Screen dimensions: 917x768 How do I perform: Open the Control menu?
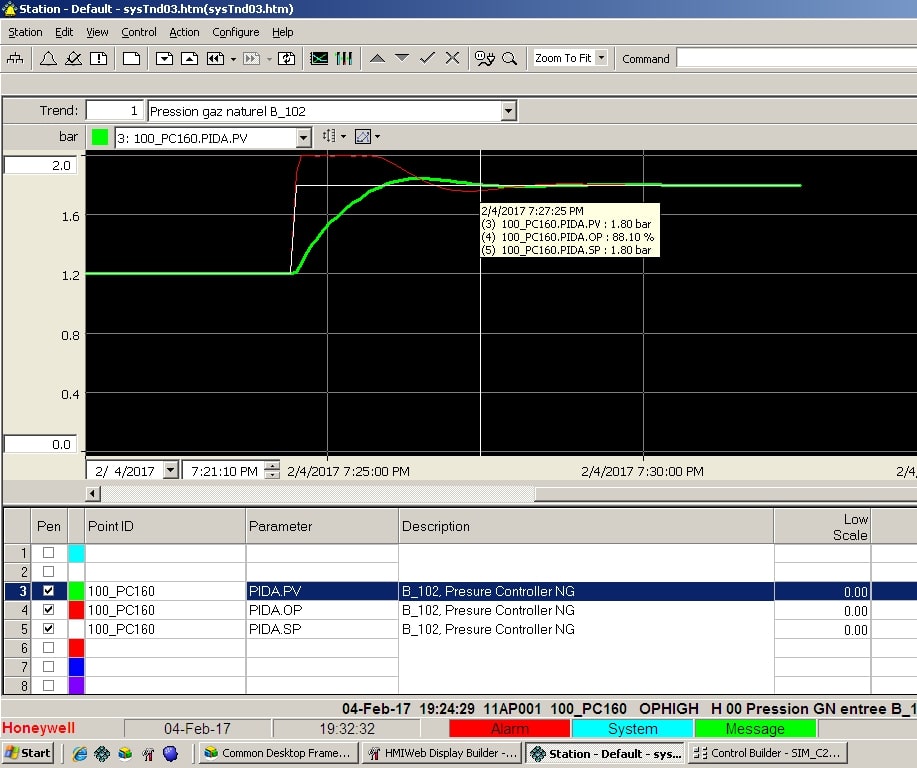coord(139,32)
